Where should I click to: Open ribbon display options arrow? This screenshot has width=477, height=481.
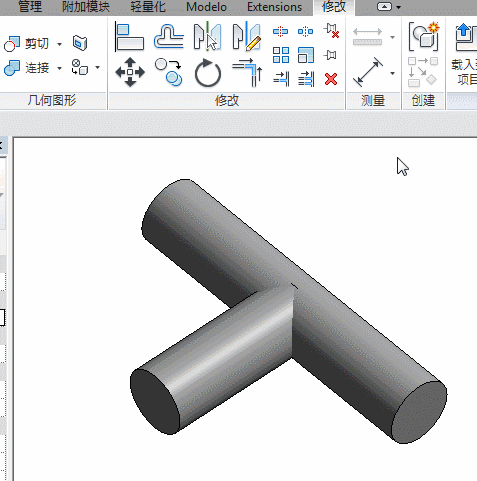398,7
